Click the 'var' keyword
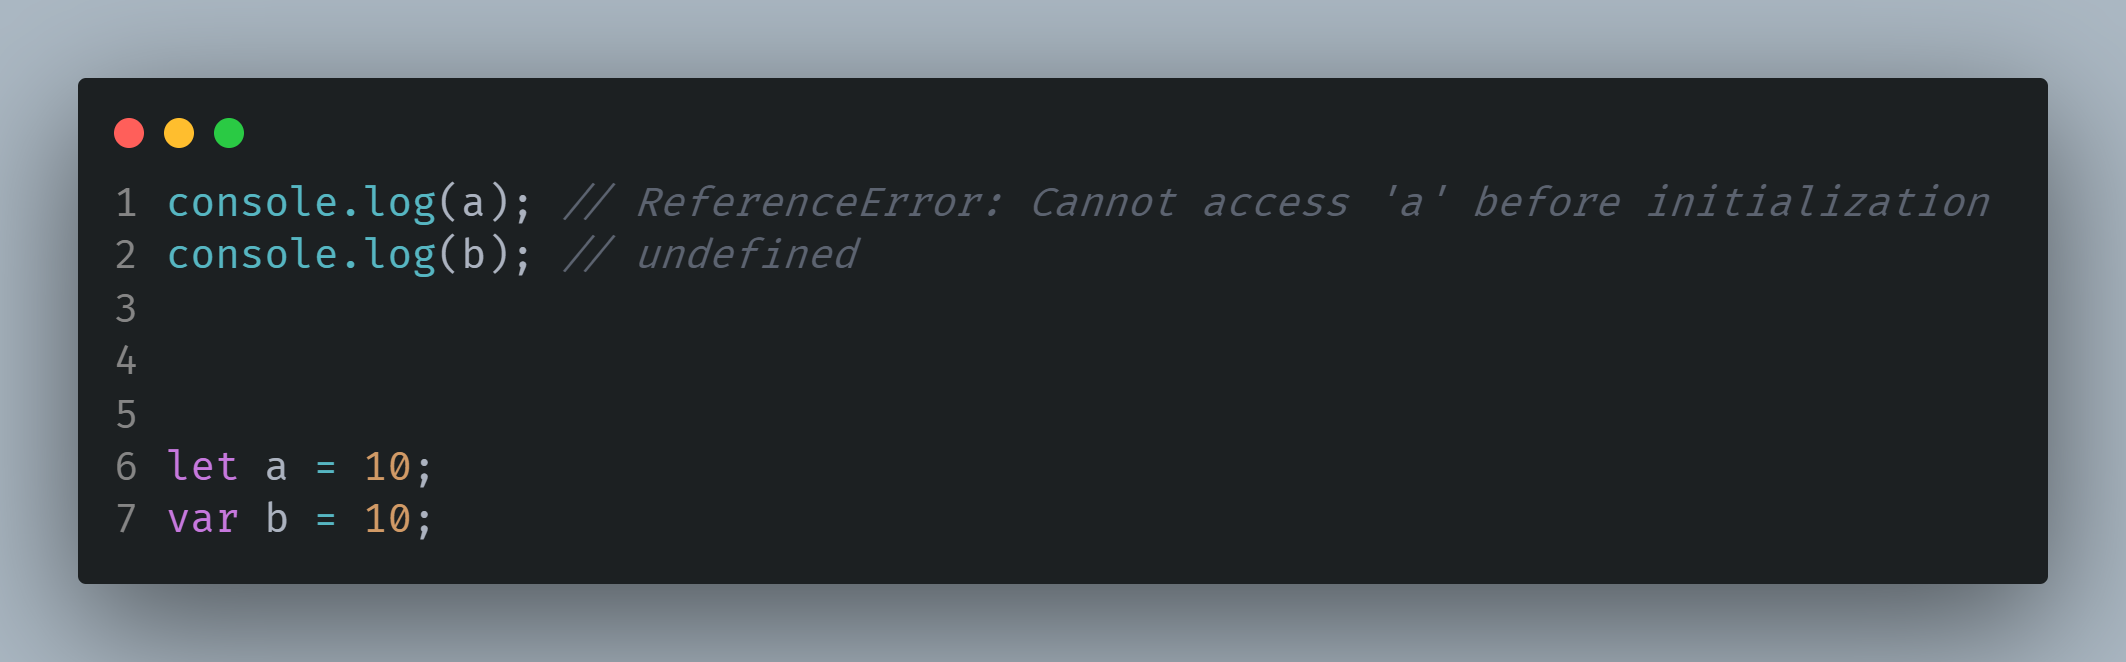This screenshot has width=2126, height=662. click(x=203, y=519)
